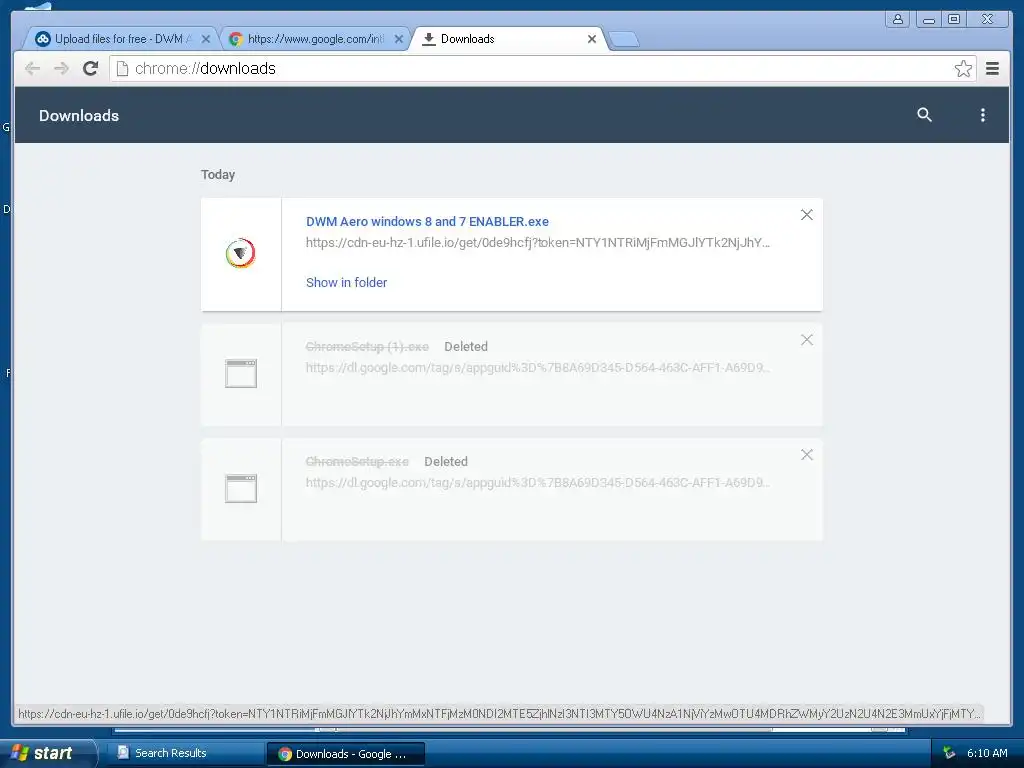Click the ChromeSetup.exe dl.google.com URL

pos(537,483)
